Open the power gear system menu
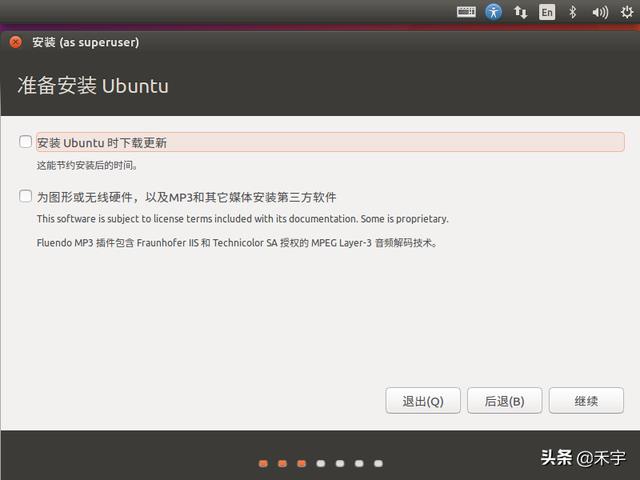The image size is (640, 480). [x=627, y=12]
